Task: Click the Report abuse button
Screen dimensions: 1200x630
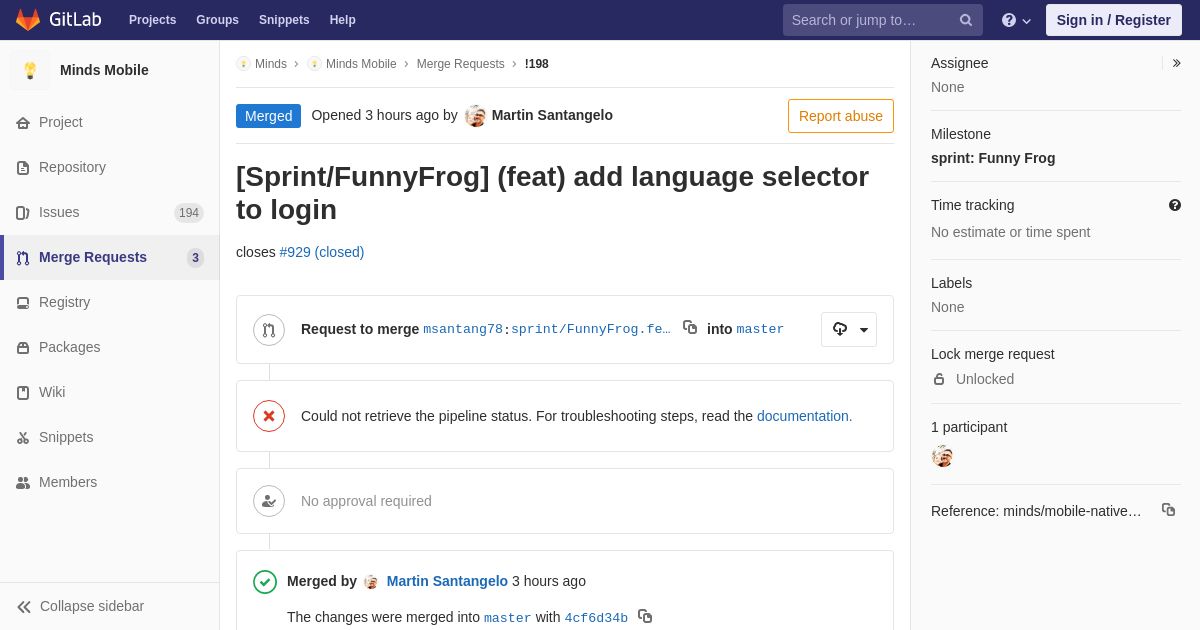Action: (x=840, y=116)
